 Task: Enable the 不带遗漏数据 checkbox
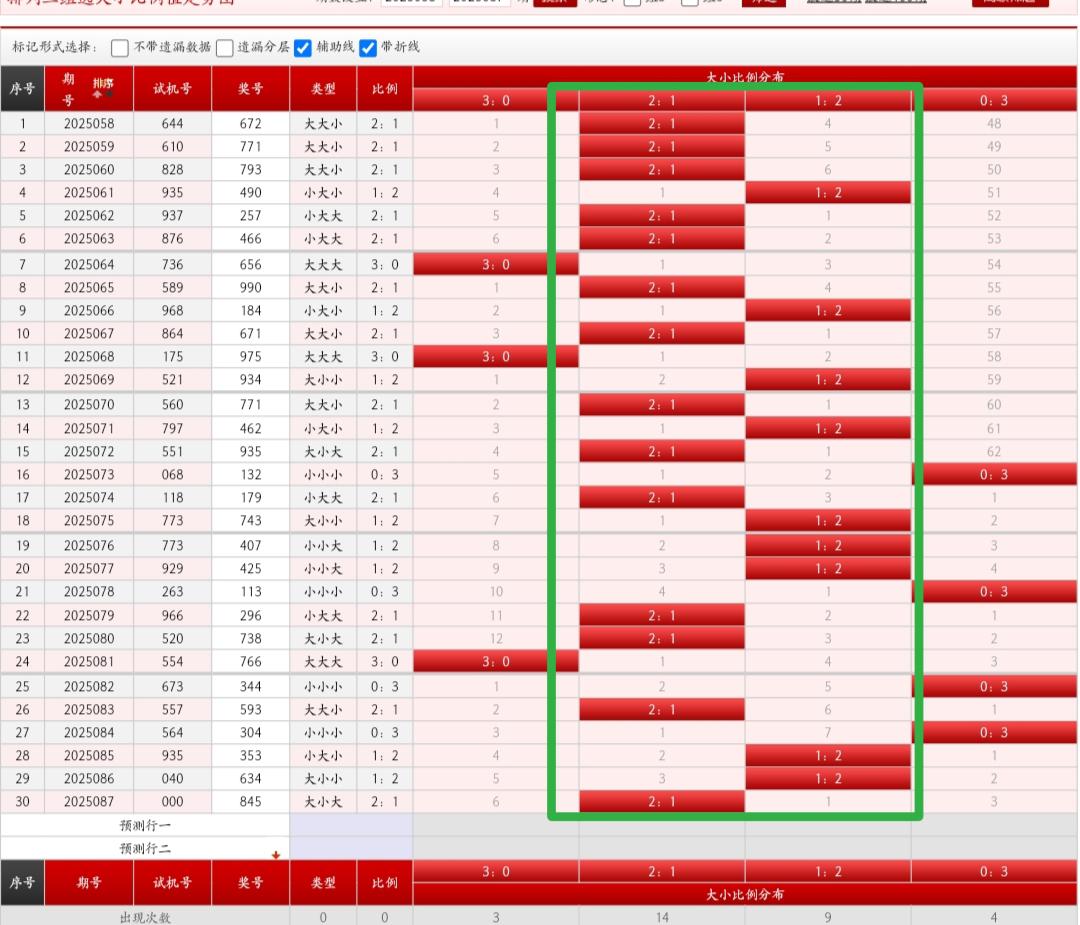click(x=120, y=47)
